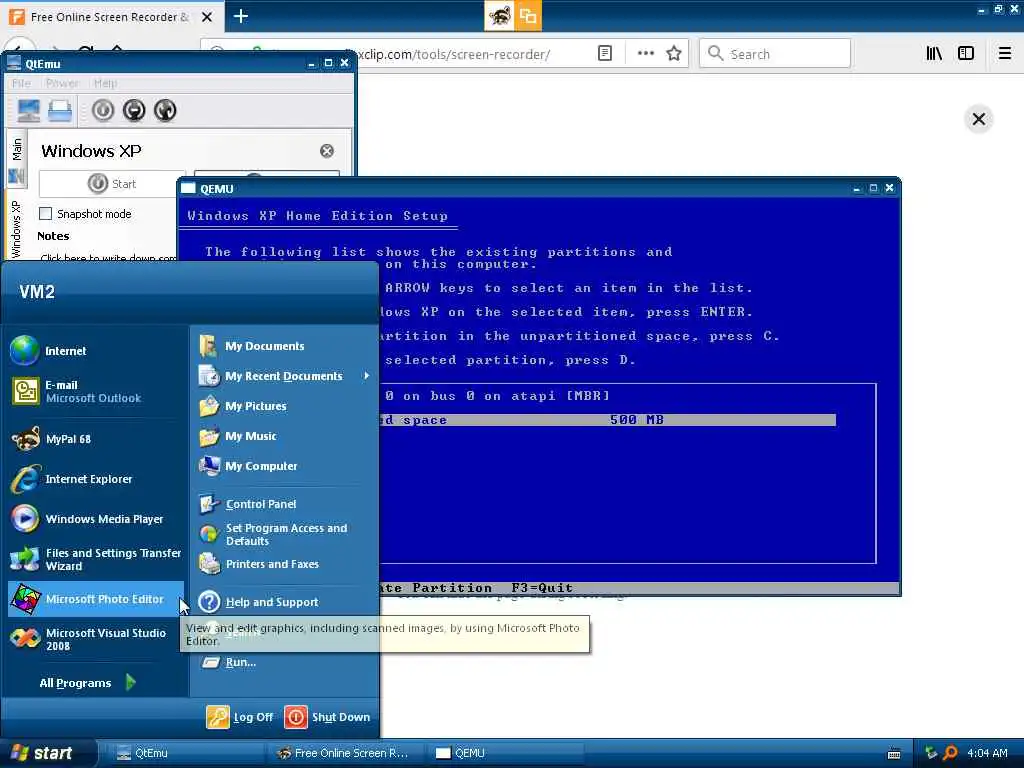
Task: Open the browser library icon
Action: coord(934,54)
